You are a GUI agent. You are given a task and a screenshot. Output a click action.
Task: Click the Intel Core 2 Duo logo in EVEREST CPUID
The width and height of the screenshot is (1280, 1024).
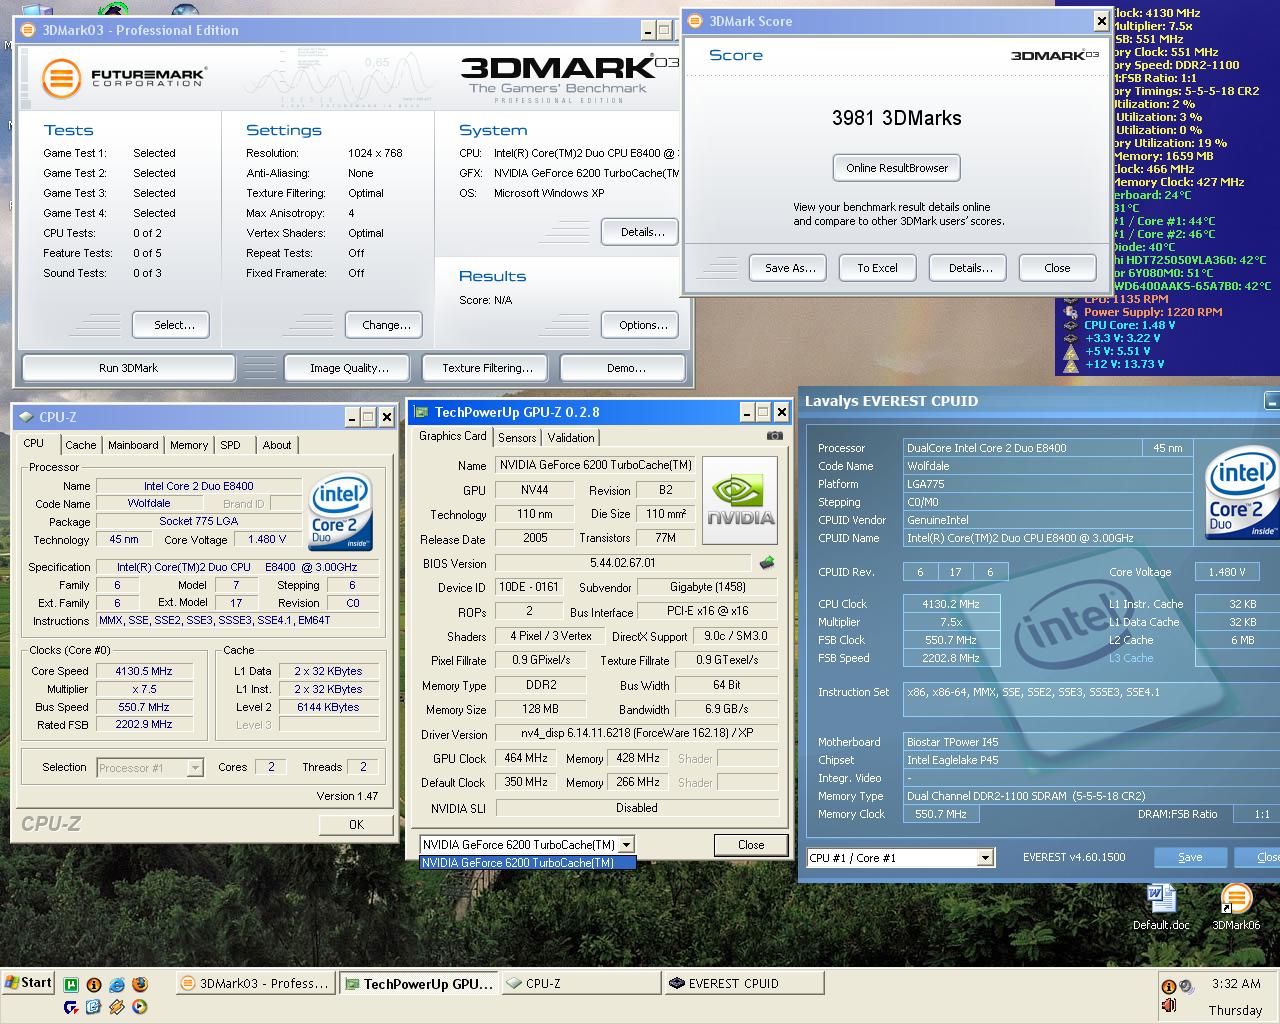point(1242,494)
